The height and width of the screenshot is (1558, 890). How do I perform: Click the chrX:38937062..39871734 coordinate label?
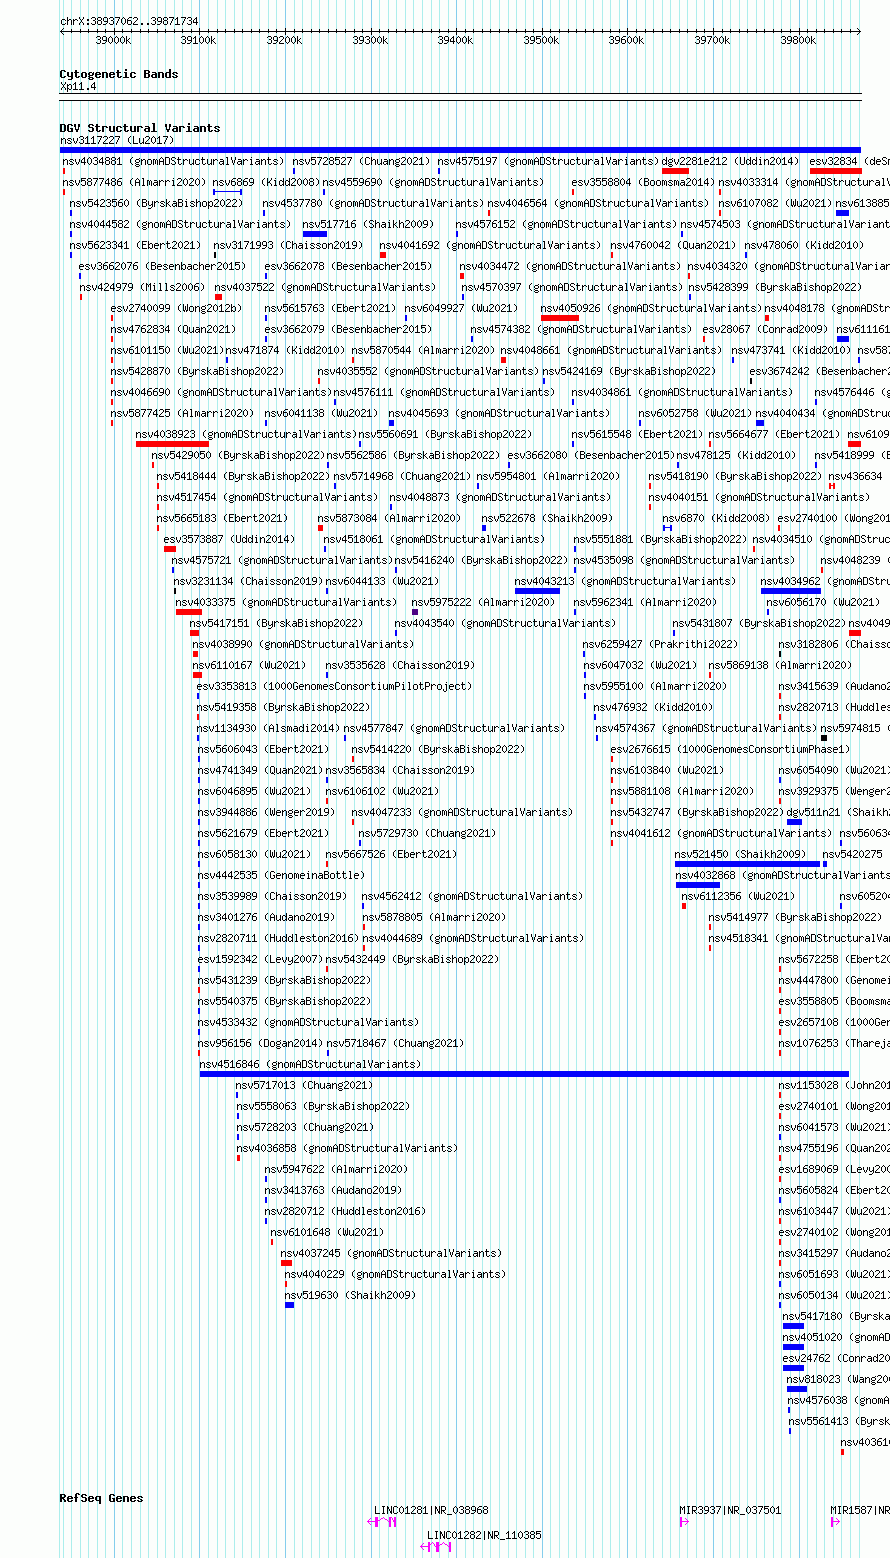(x=129, y=21)
